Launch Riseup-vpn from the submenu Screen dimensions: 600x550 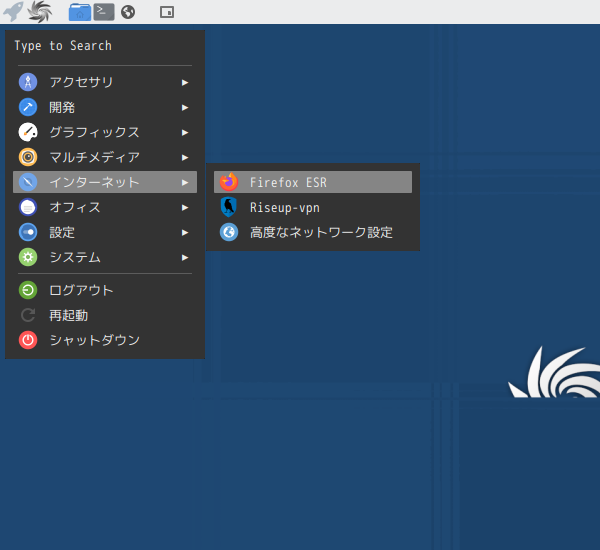(313, 207)
